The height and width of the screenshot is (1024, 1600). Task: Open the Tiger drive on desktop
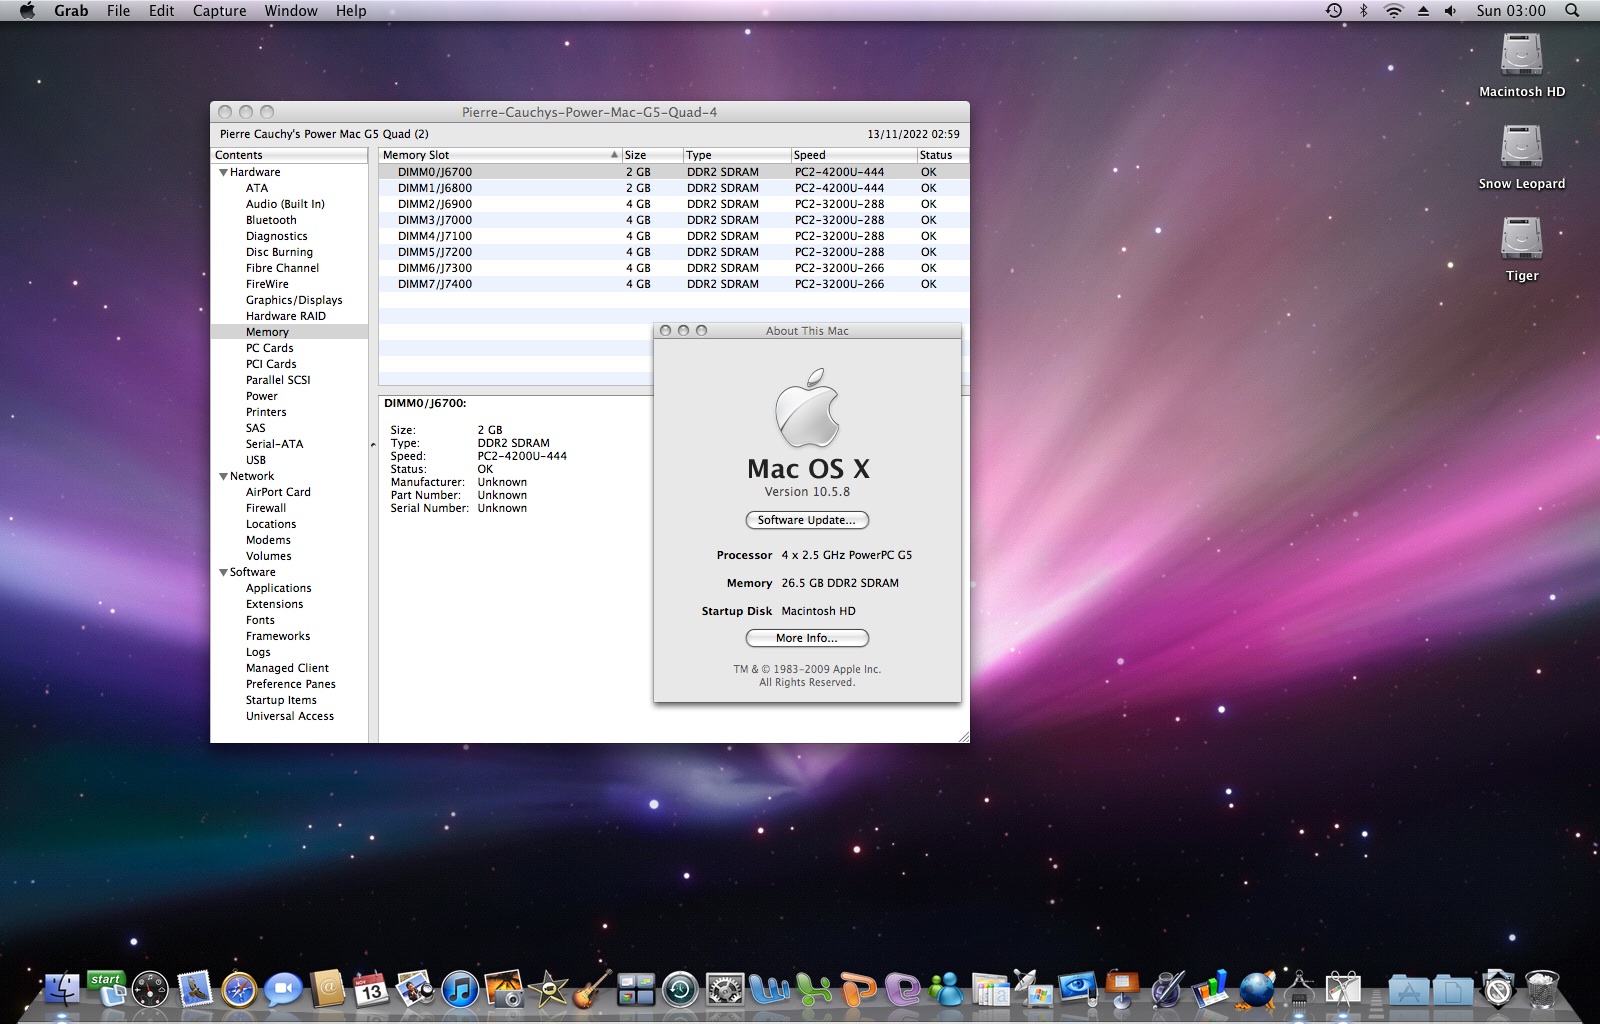[1521, 240]
